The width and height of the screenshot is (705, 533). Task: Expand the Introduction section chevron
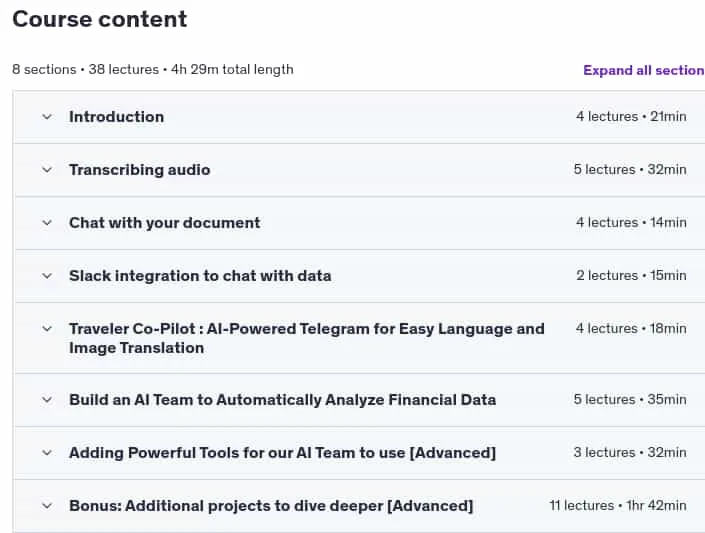47,117
